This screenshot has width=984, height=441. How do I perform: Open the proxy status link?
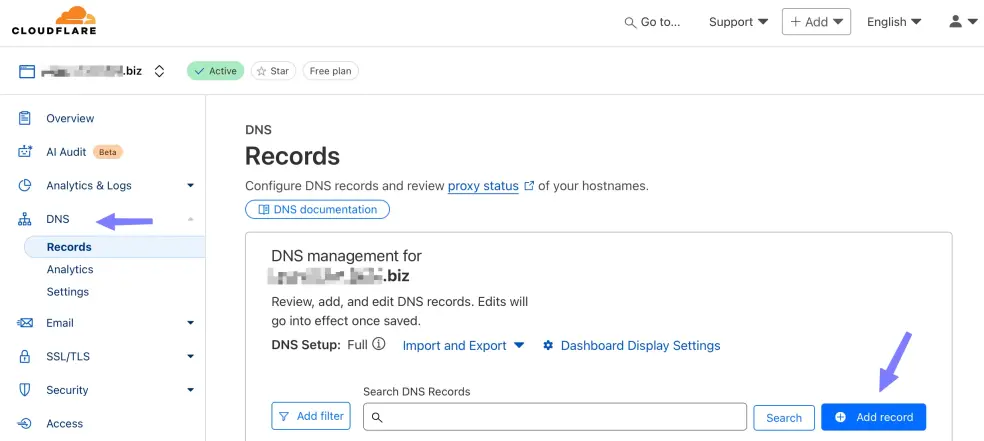click(x=483, y=186)
